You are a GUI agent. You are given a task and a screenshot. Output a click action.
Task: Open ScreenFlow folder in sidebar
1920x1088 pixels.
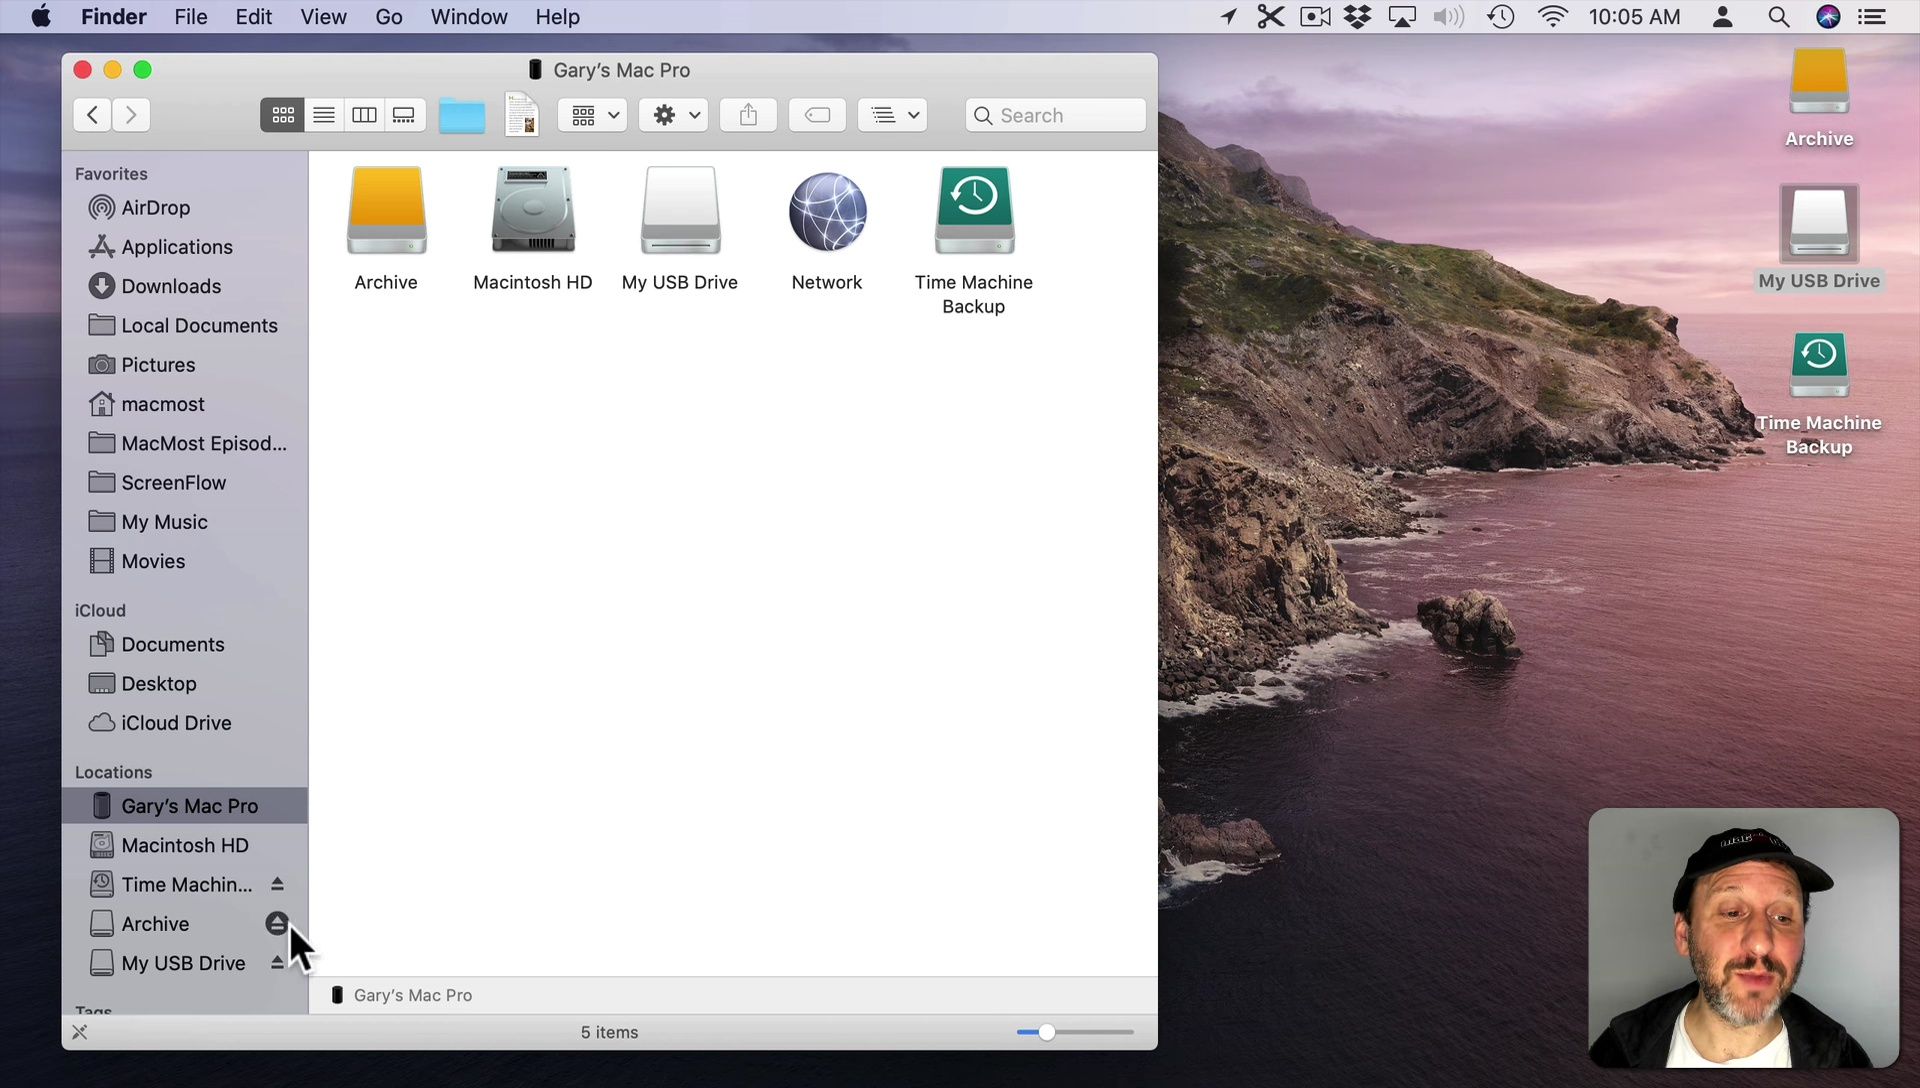(185, 483)
